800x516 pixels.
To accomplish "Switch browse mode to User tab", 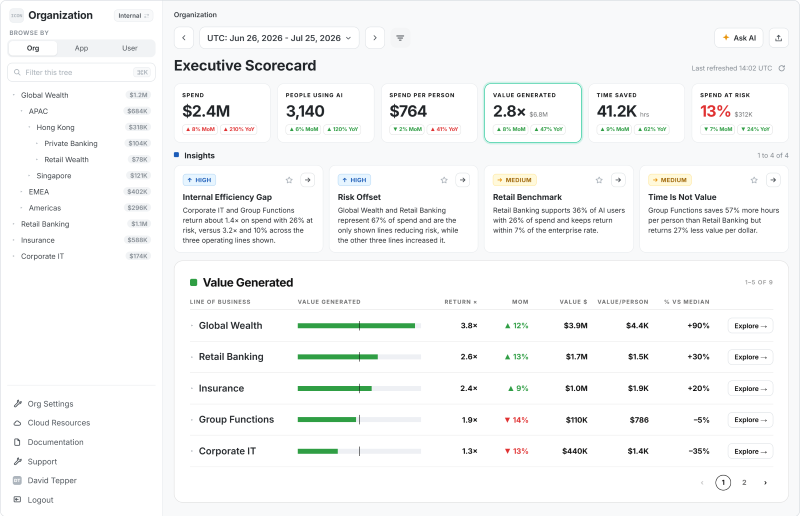I will coord(130,48).
